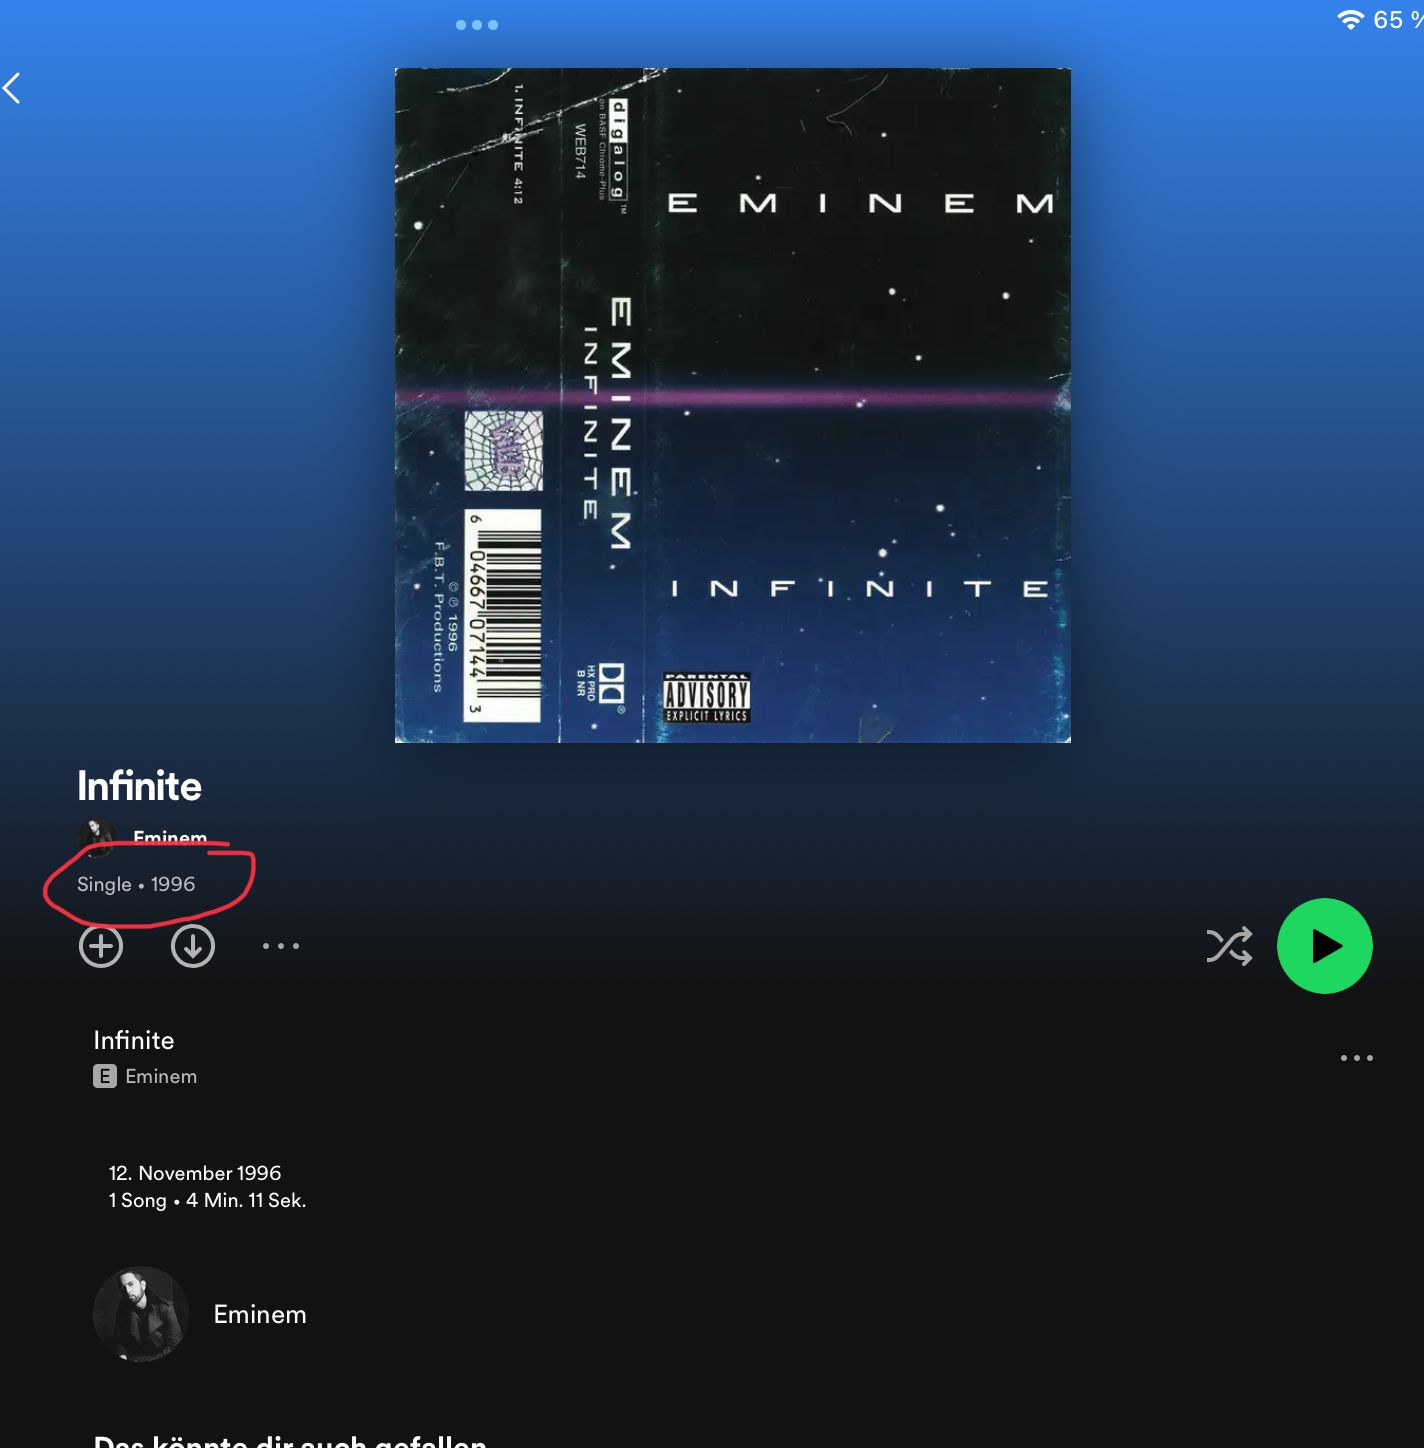
Task: Add Infinite to your library
Action: pos(101,946)
